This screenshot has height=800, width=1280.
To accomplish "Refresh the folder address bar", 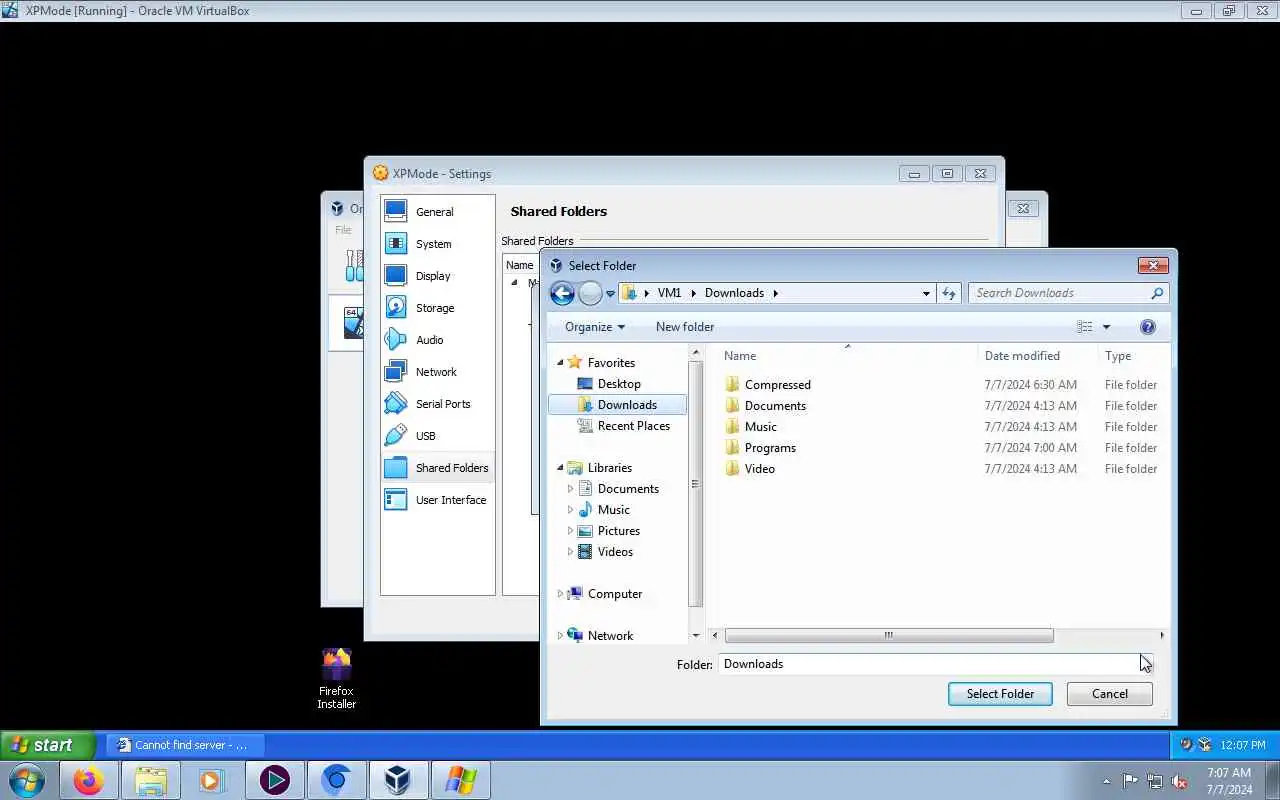I will tap(949, 293).
